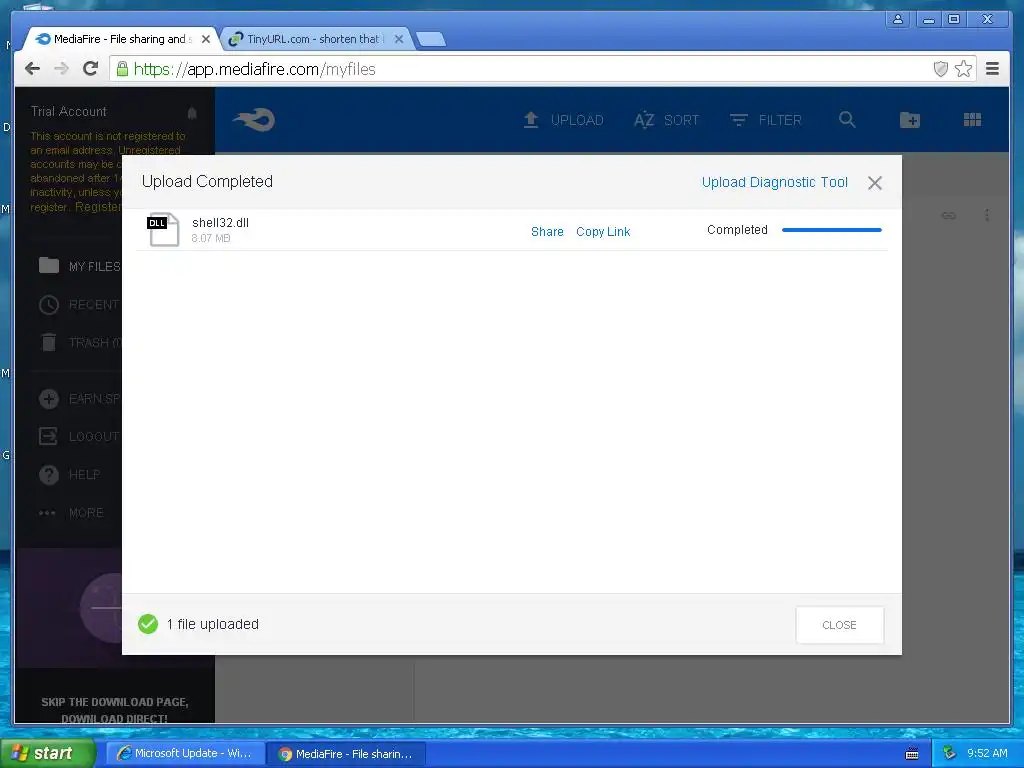Viewport: 1024px width, 768px height.
Task: Click the shield icon in address bar
Action: [x=940, y=69]
